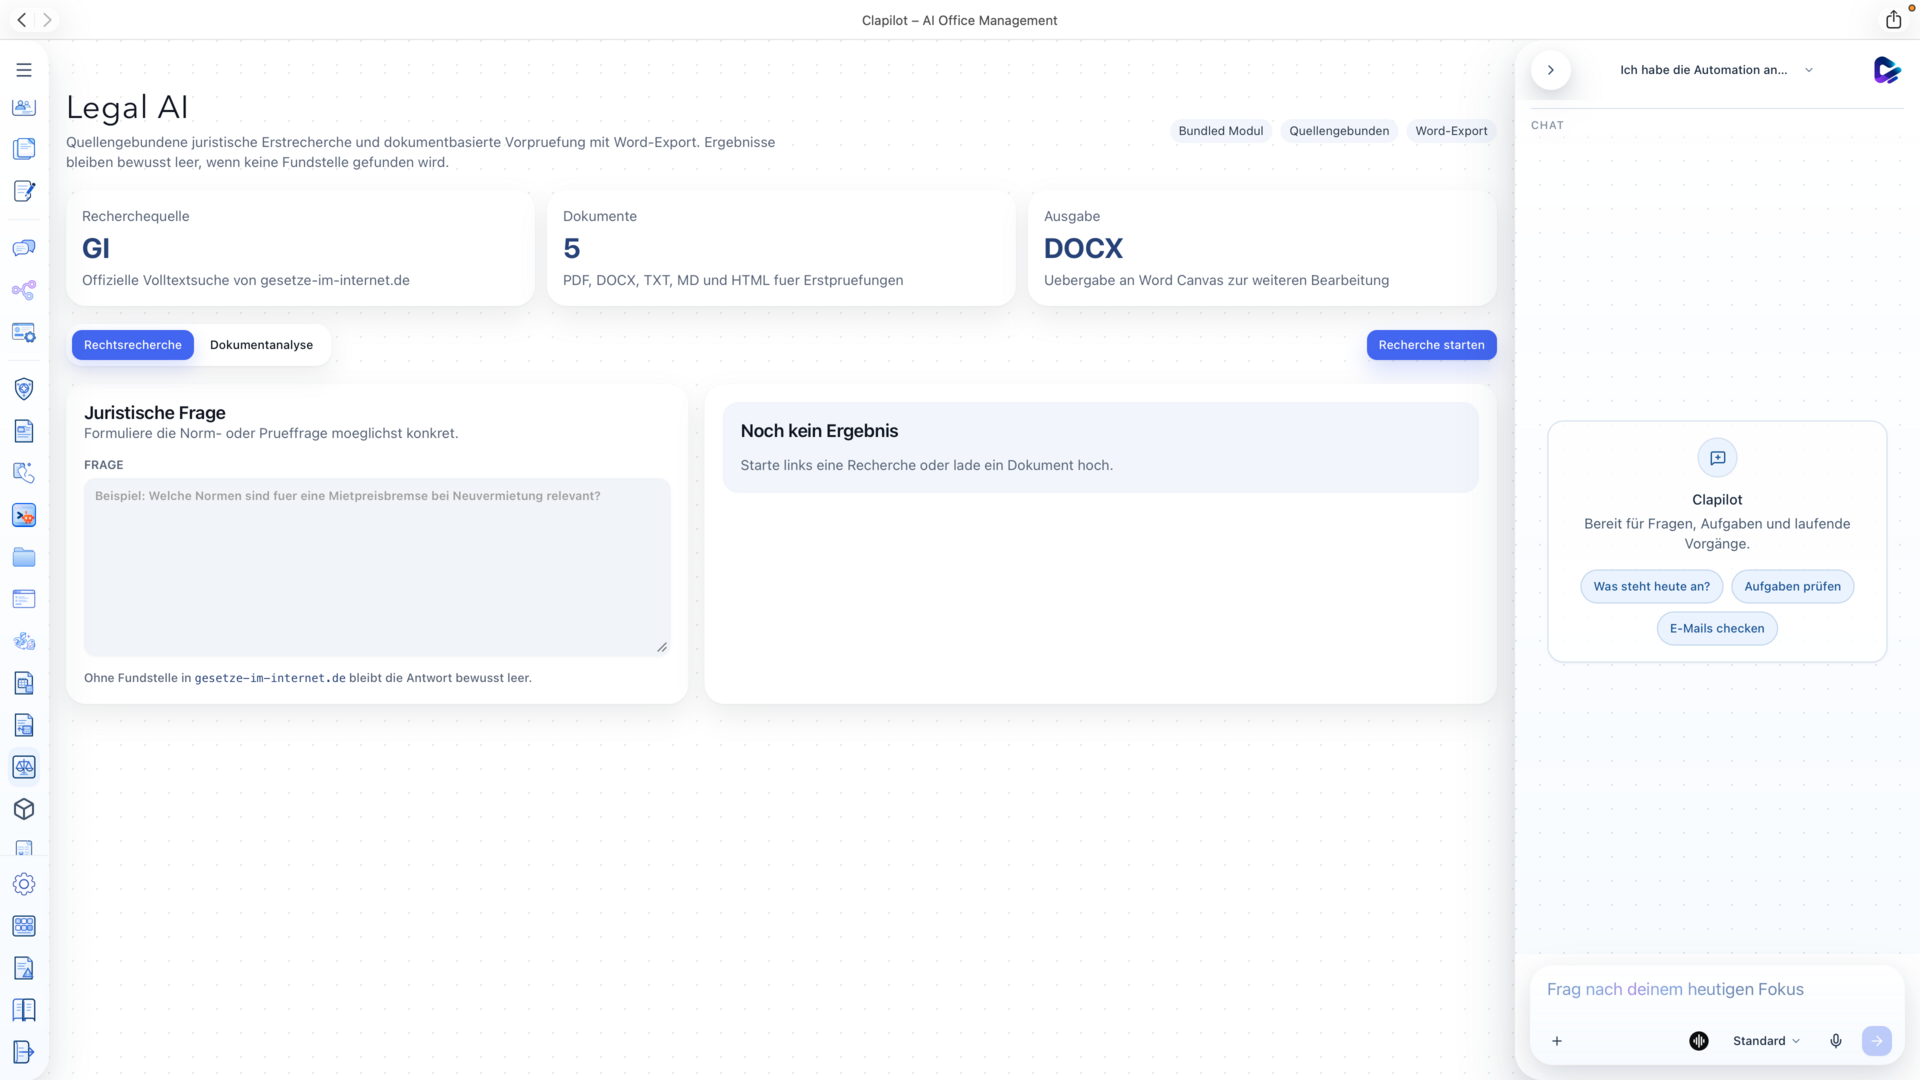
Task: Open the Standard model dropdown
Action: click(x=1766, y=1041)
